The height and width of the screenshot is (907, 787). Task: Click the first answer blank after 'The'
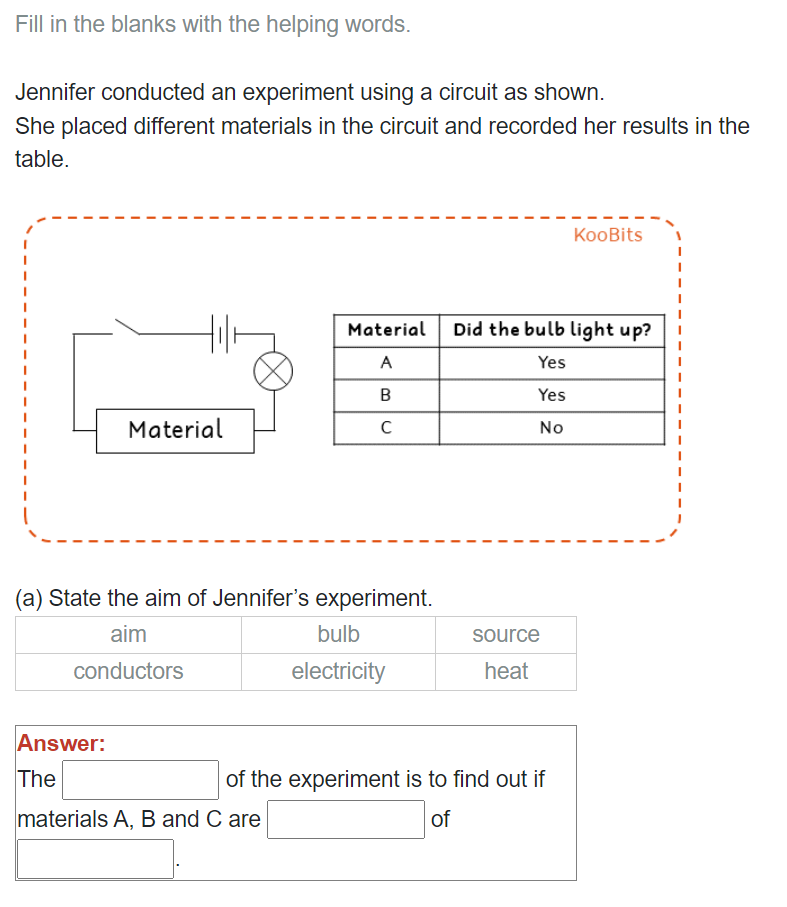click(x=139, y=778)
